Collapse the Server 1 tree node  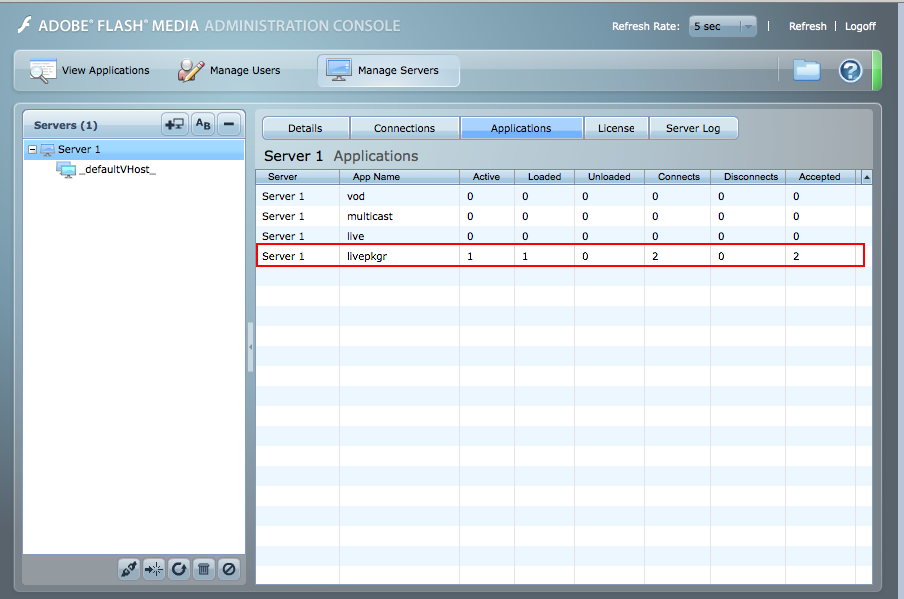point(33,149)
